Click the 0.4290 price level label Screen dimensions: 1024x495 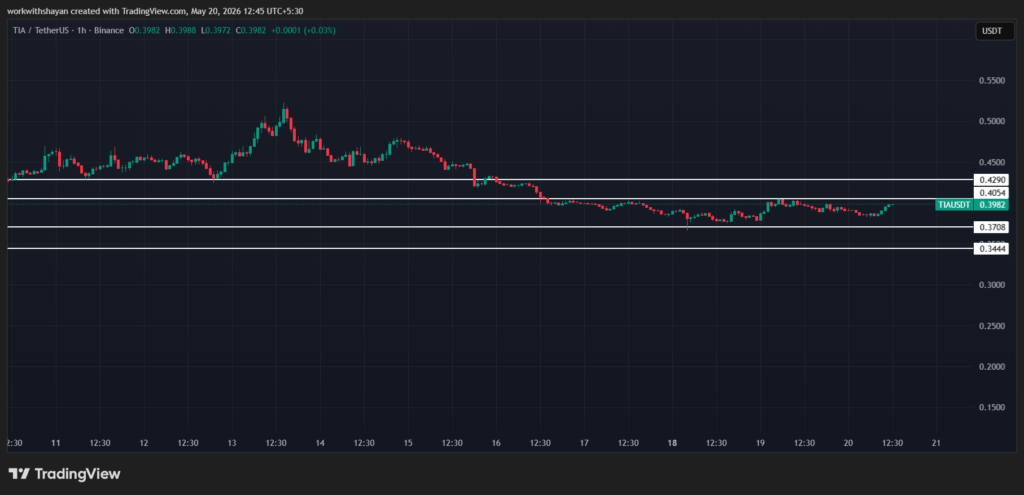click(x=990, y=179)
